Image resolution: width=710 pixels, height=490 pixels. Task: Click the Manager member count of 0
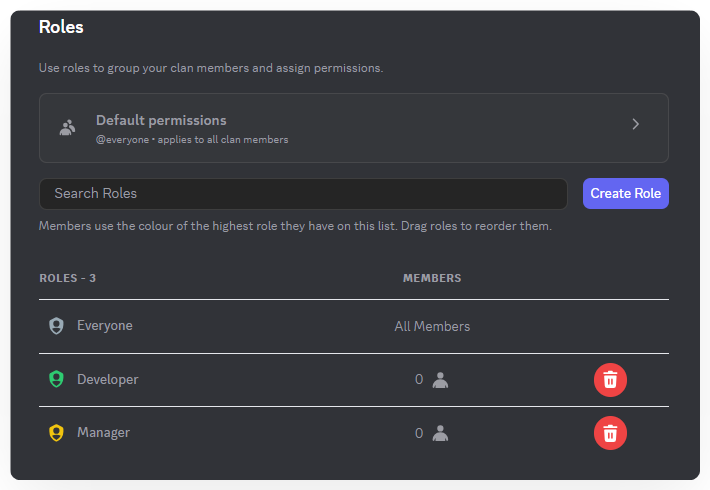tap(419, 433)
